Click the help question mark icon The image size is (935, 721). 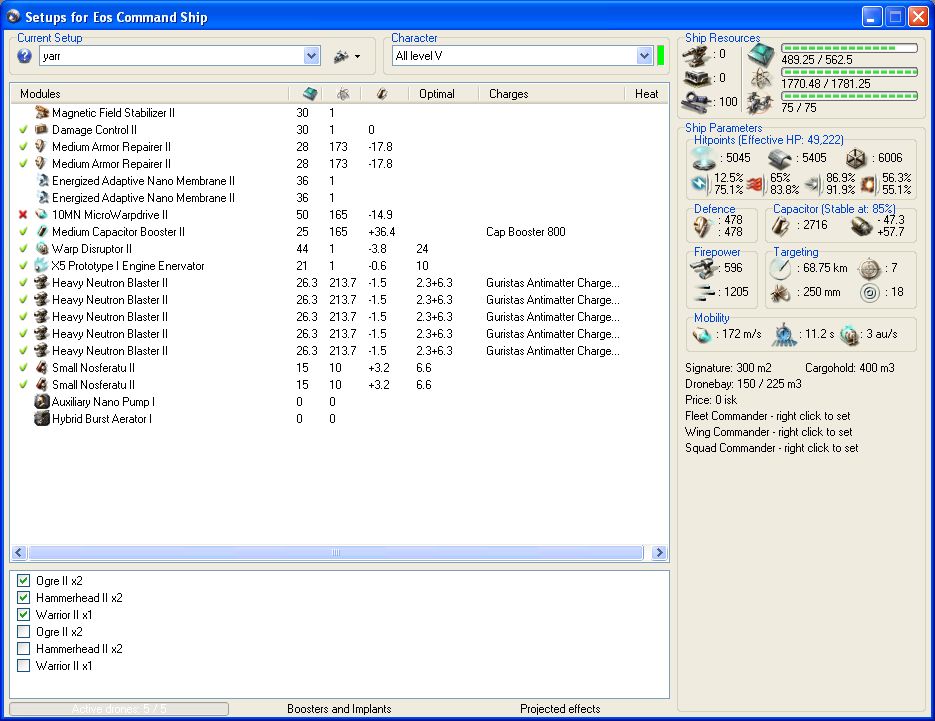(x=25, y=56)
